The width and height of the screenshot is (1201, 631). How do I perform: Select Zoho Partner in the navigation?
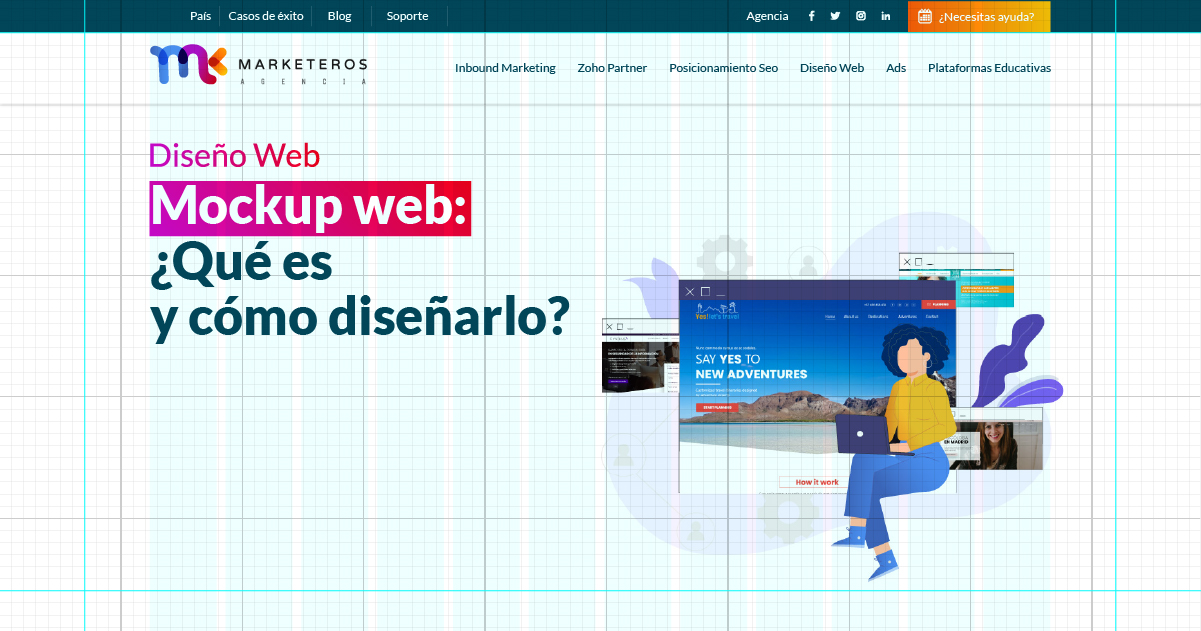pyautogui.click(x=612, y=68)
